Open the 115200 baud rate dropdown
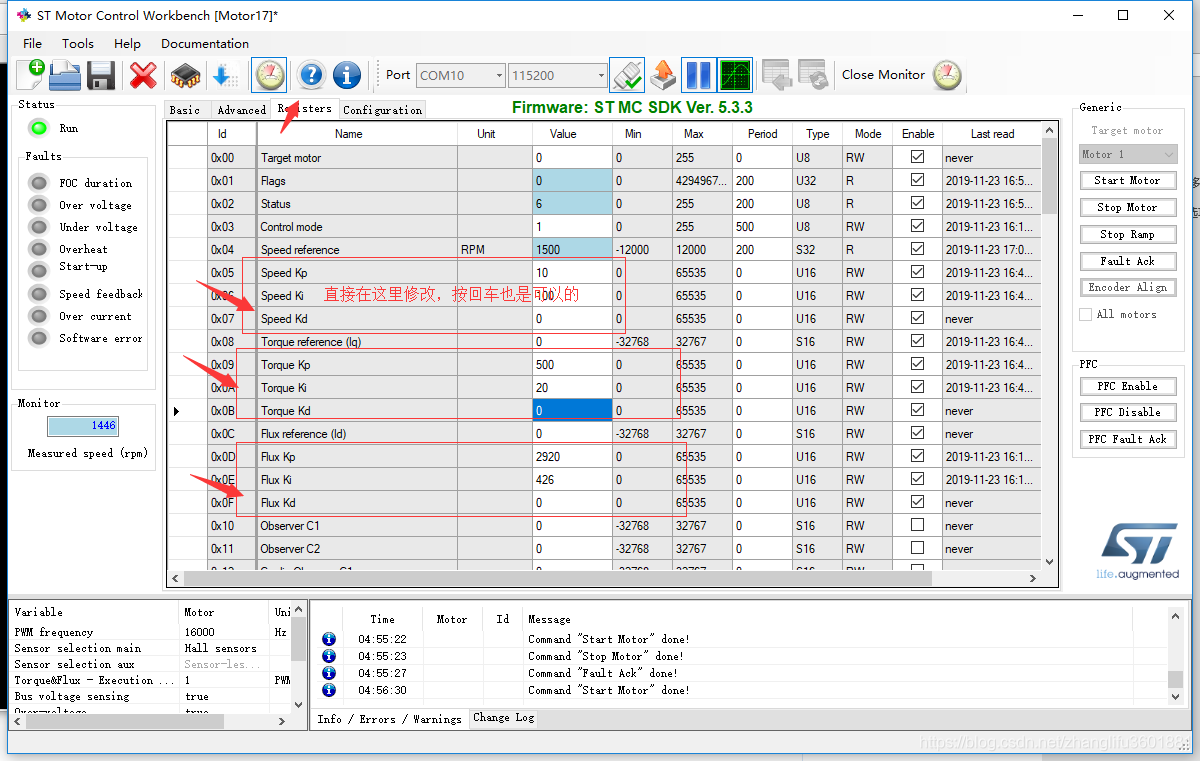Viewport: 1200px width, 761px height. coord(558,75)
